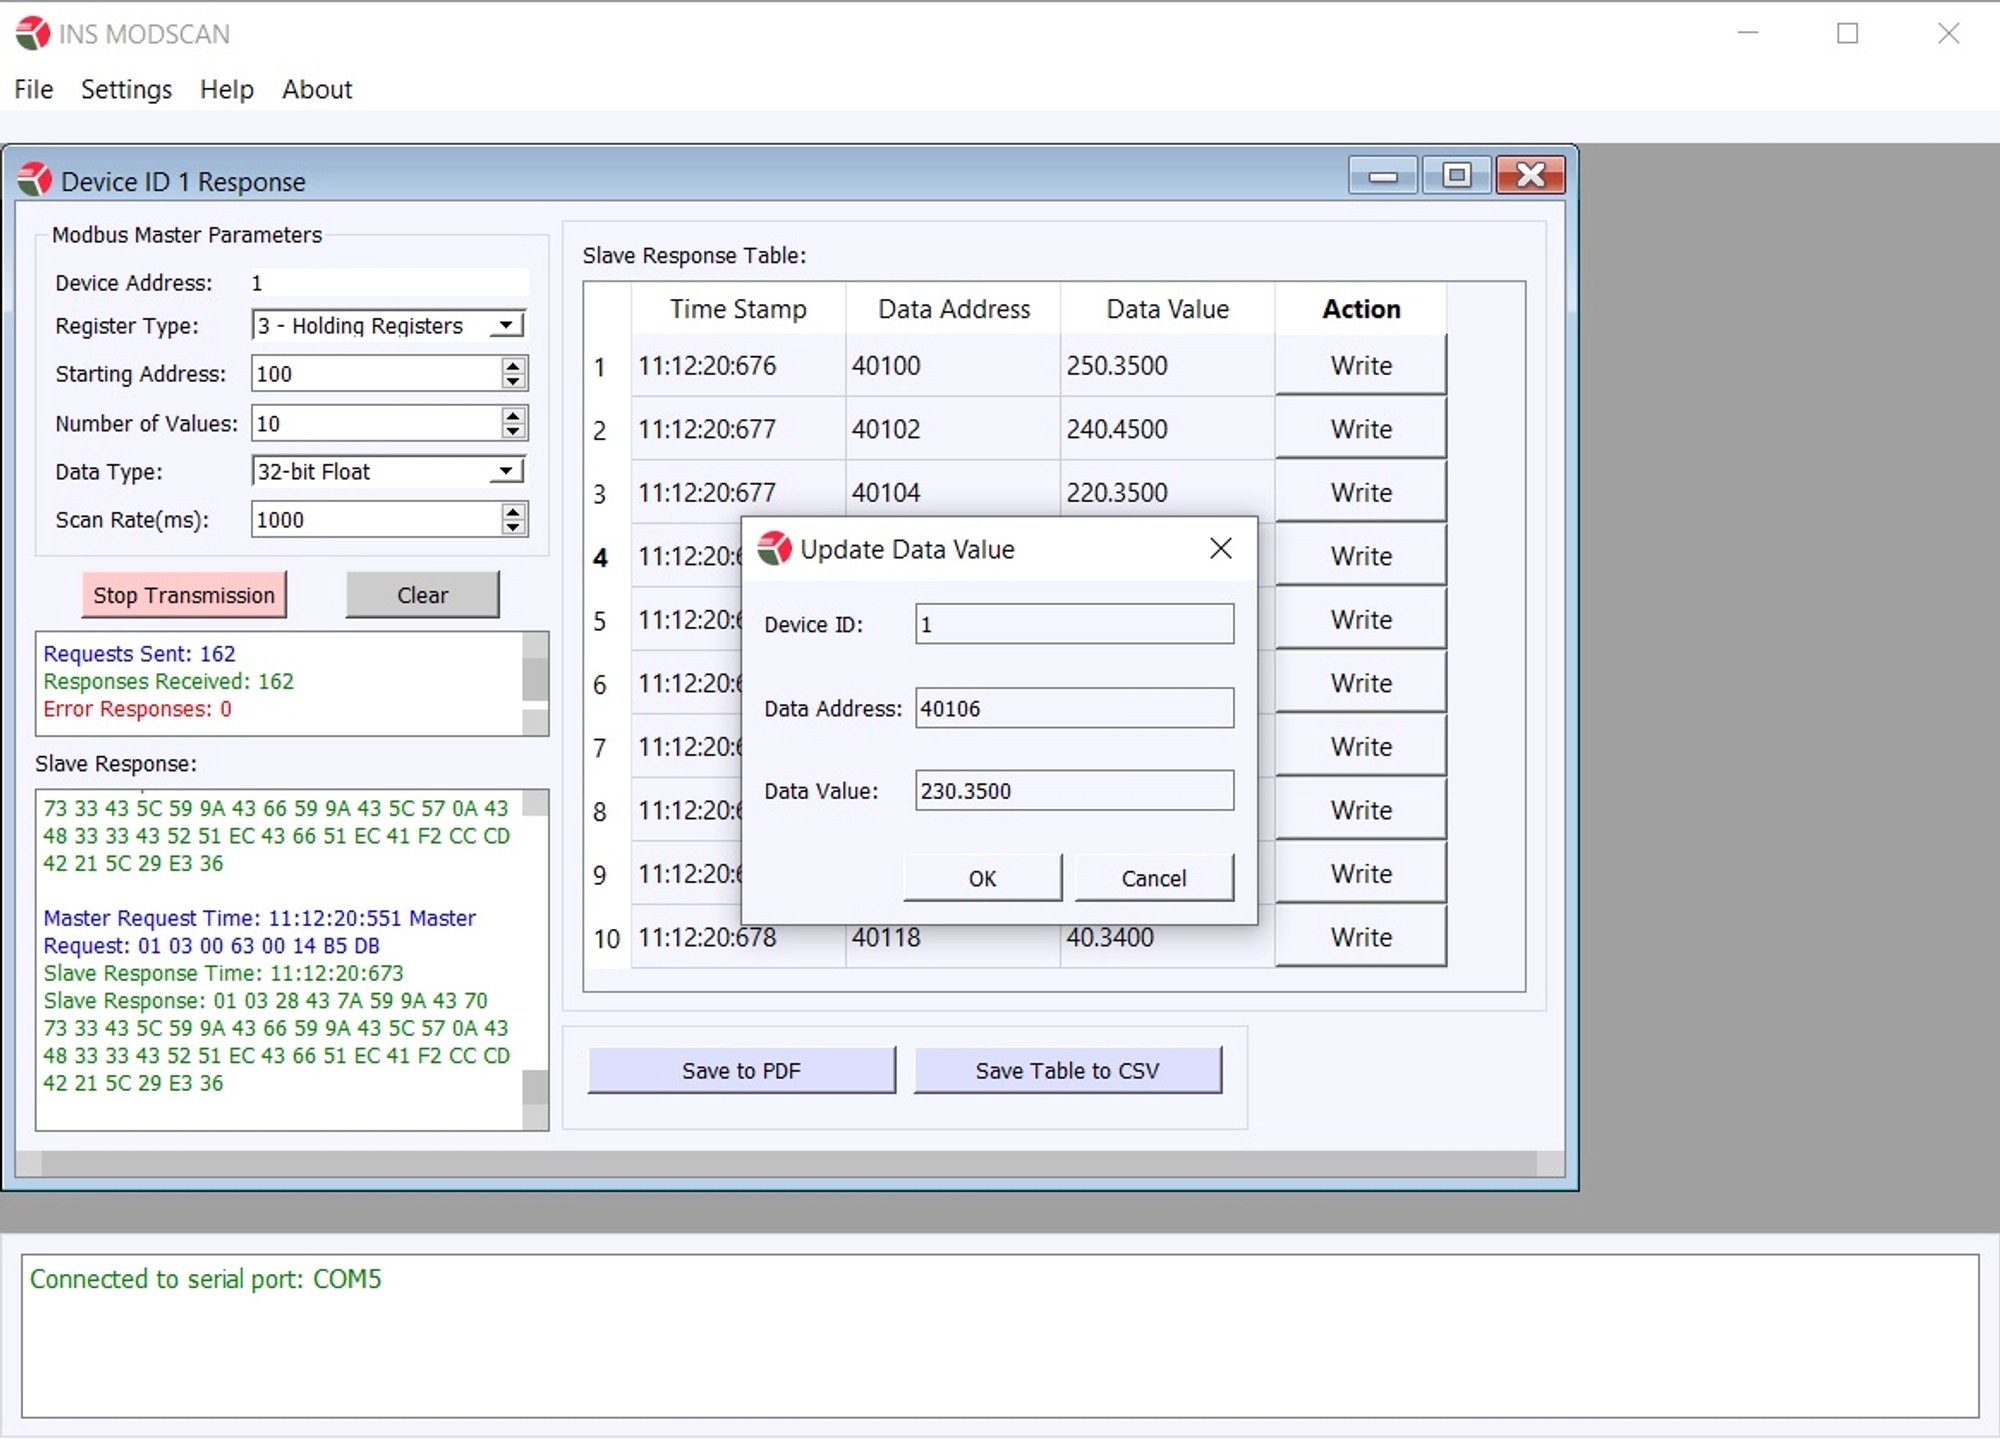The width and height of the screenshot is (2000, 1439).
Task: Click Write button for row 8
Action: tap(1361, 810)
